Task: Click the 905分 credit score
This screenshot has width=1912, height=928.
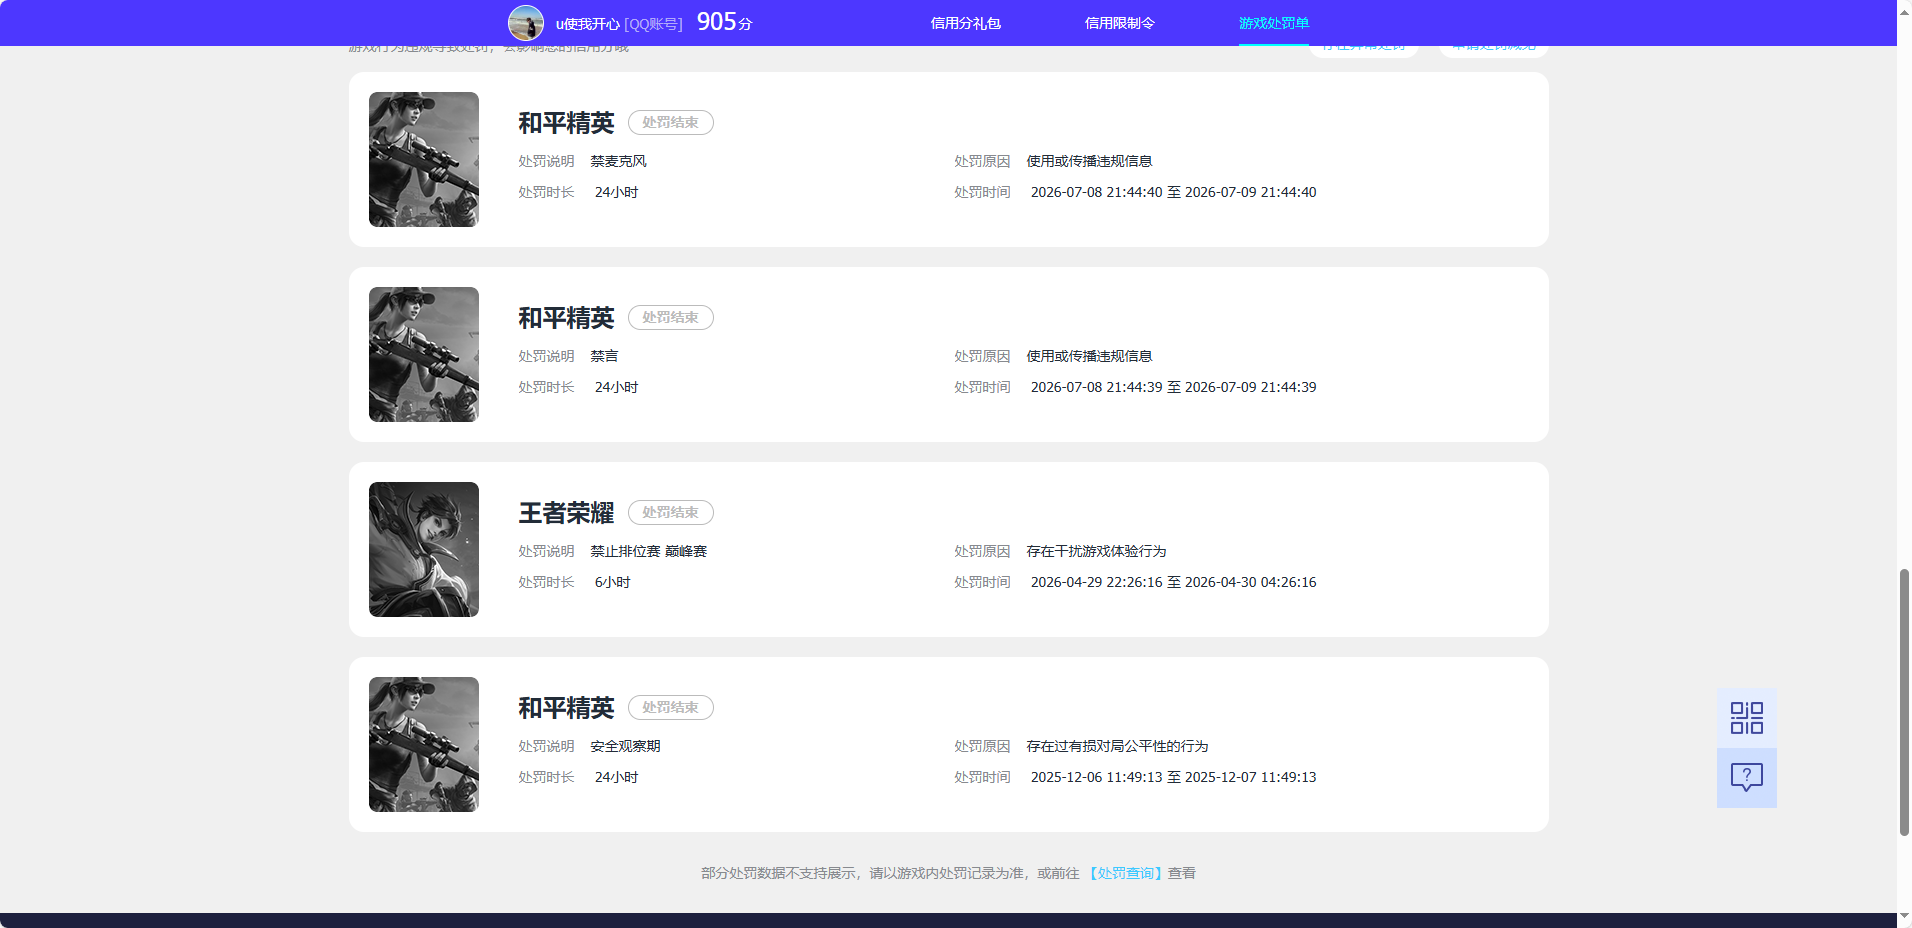Action: click(724, 22)
